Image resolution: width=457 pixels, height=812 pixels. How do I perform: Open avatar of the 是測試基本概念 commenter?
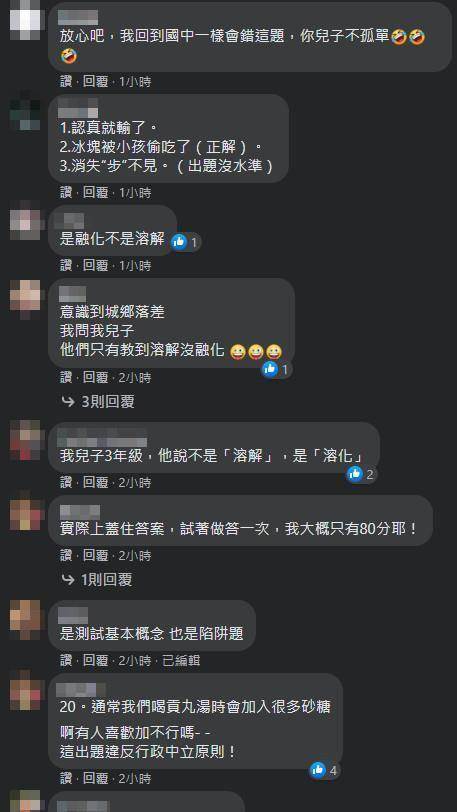click(x=25, y=620)
